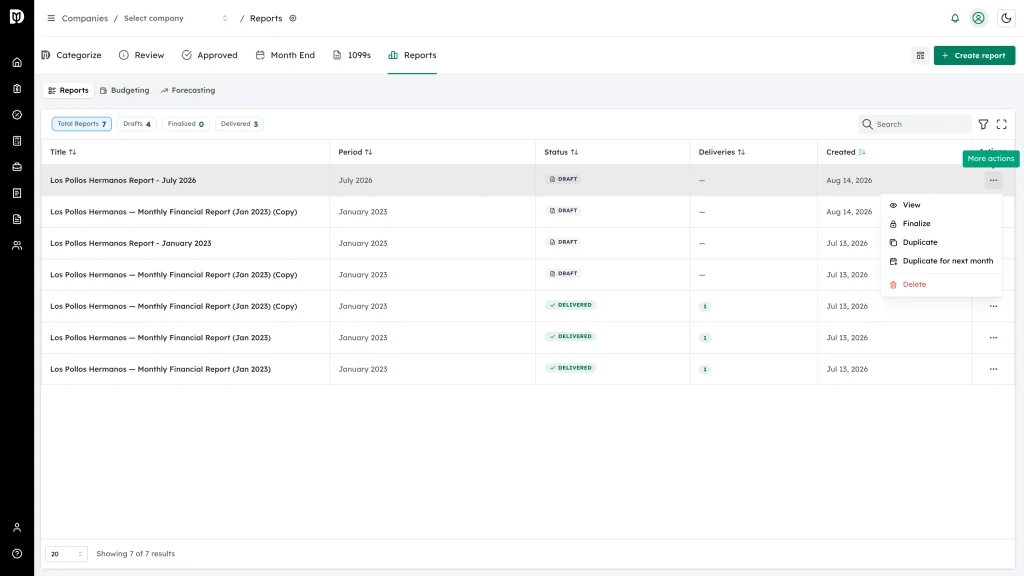
Task: Click 'Showing 7 of 7 results' text
Action: tap(136, 554)
